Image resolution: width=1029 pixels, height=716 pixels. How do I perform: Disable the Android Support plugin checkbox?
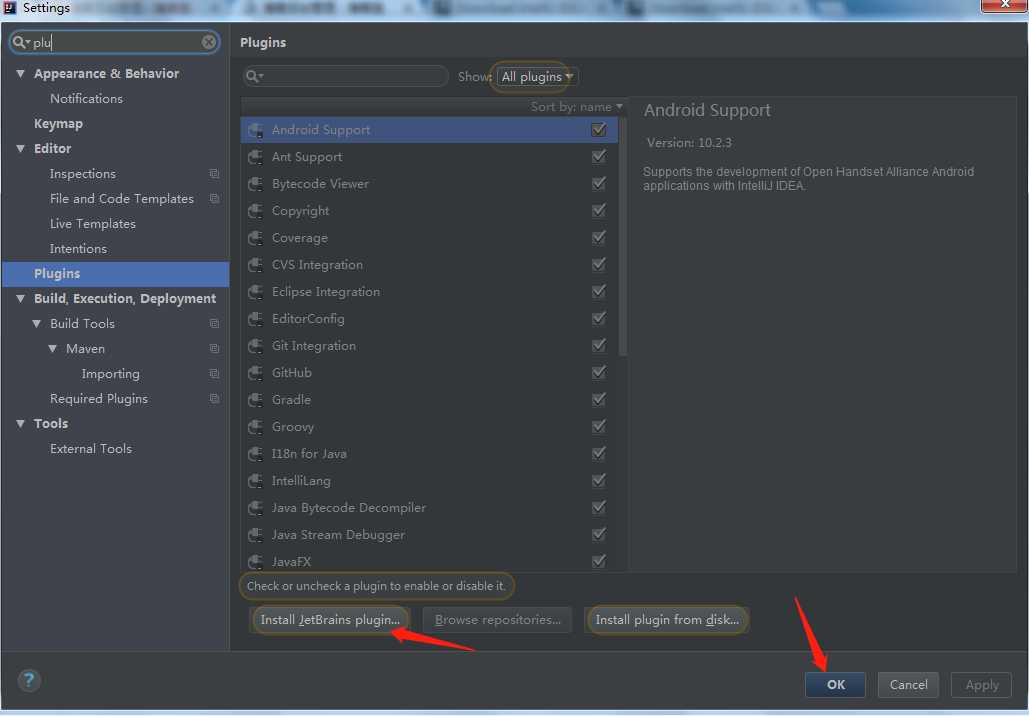click(598, 129)
